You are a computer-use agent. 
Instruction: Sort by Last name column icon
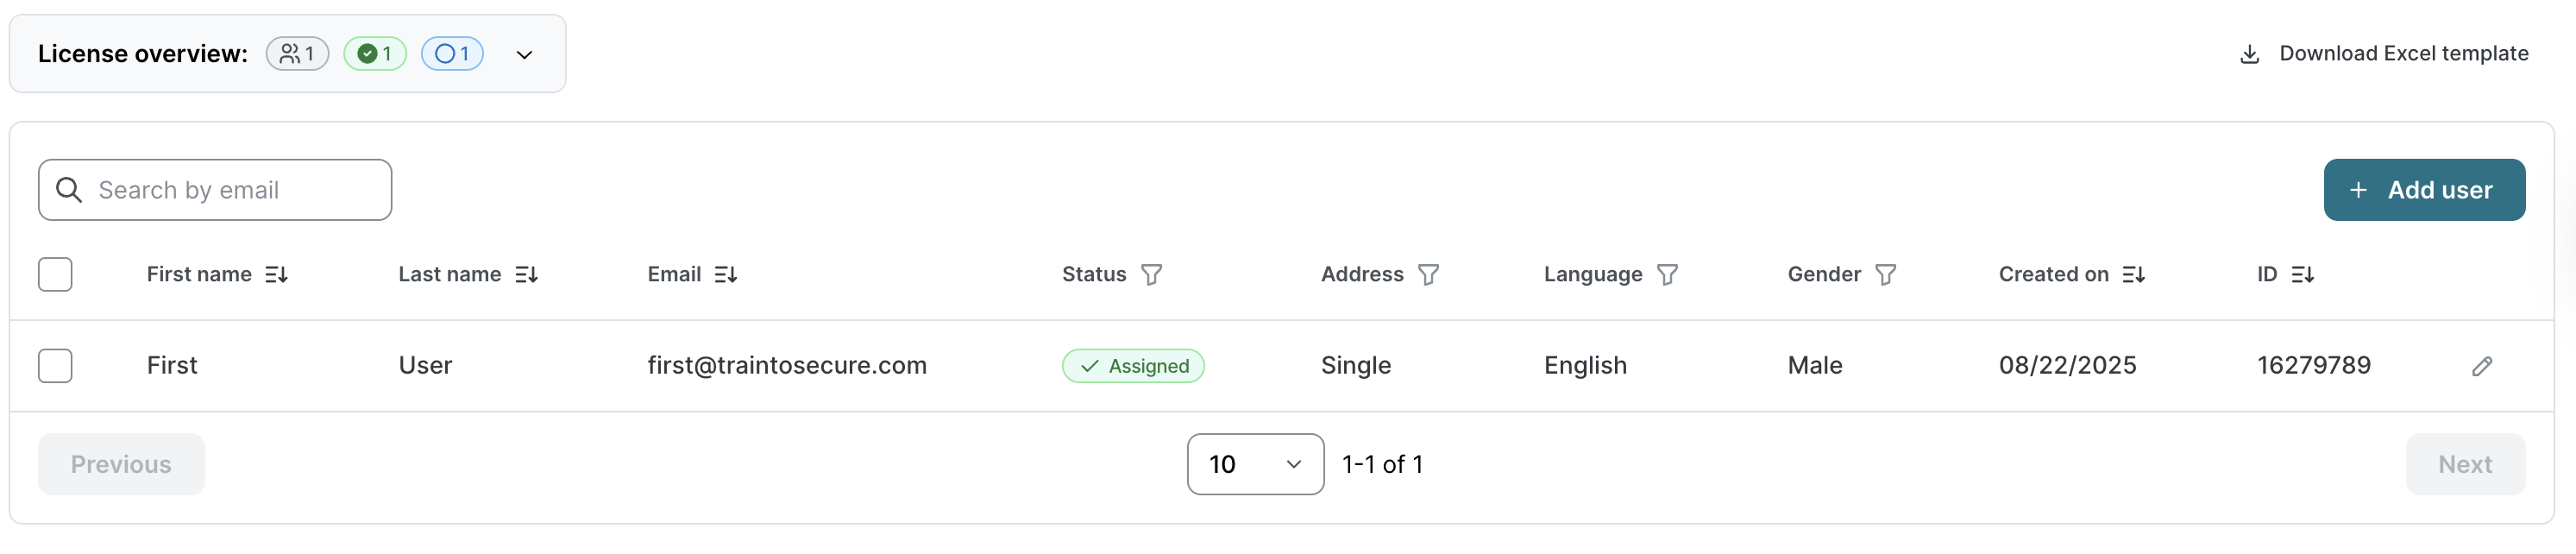(526, 274)
